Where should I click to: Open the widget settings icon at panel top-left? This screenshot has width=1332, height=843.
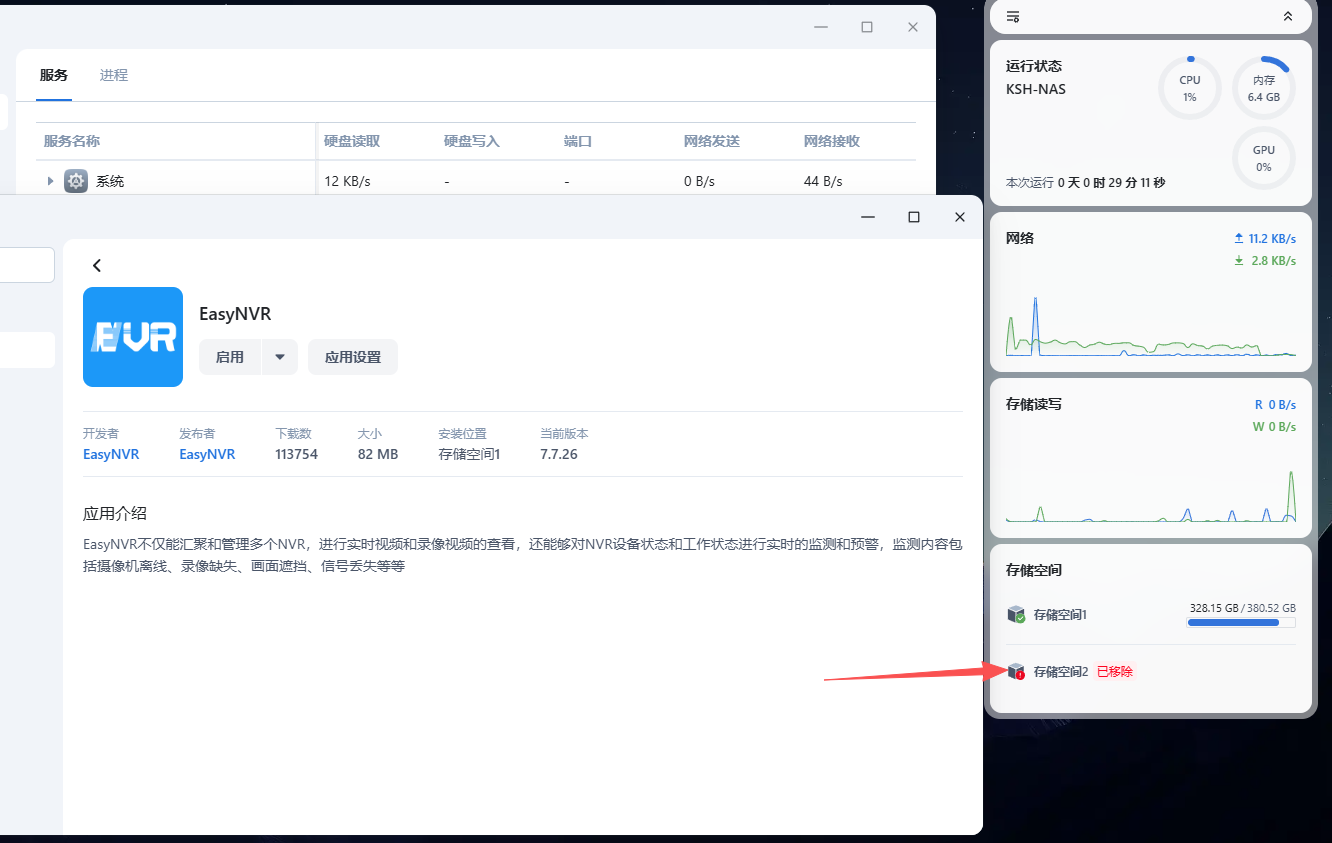pos(1013,17)
